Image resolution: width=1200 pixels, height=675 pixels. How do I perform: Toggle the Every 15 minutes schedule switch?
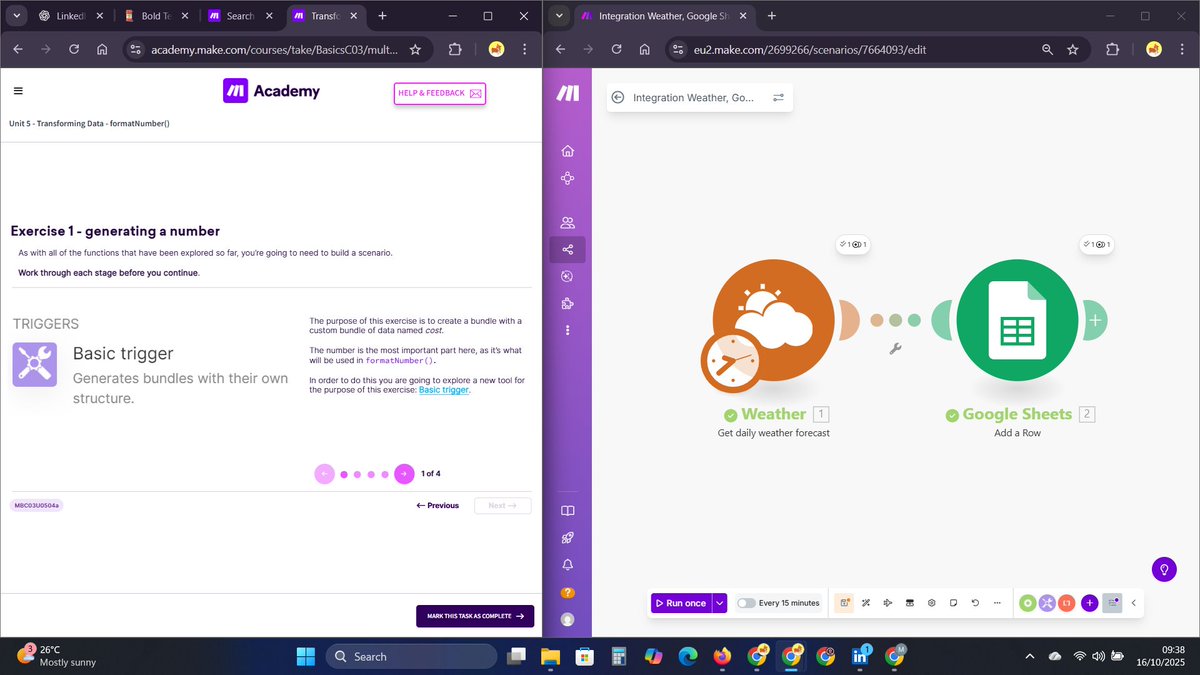[746, 603]
